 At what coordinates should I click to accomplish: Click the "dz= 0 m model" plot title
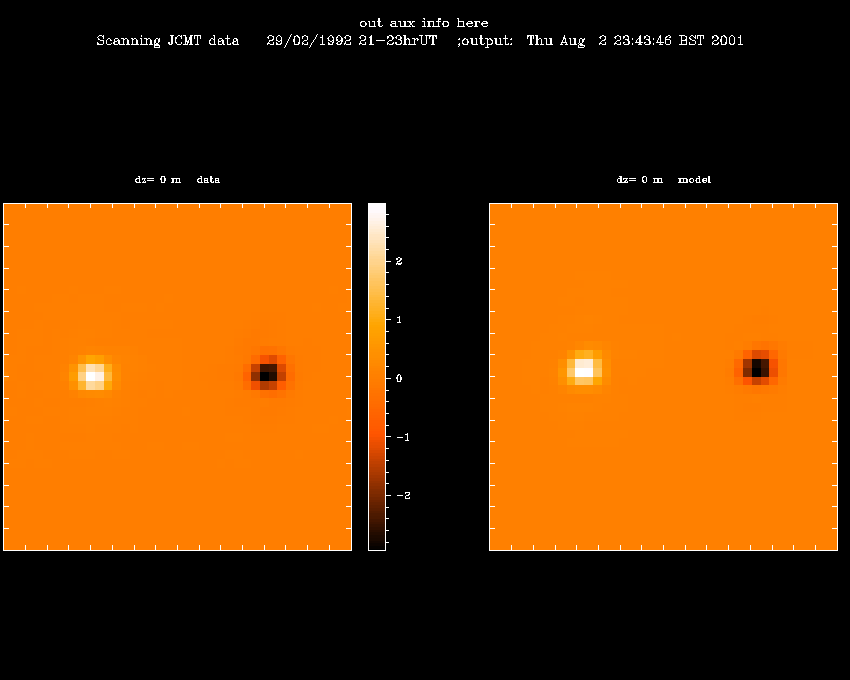(x=663, y=180)
